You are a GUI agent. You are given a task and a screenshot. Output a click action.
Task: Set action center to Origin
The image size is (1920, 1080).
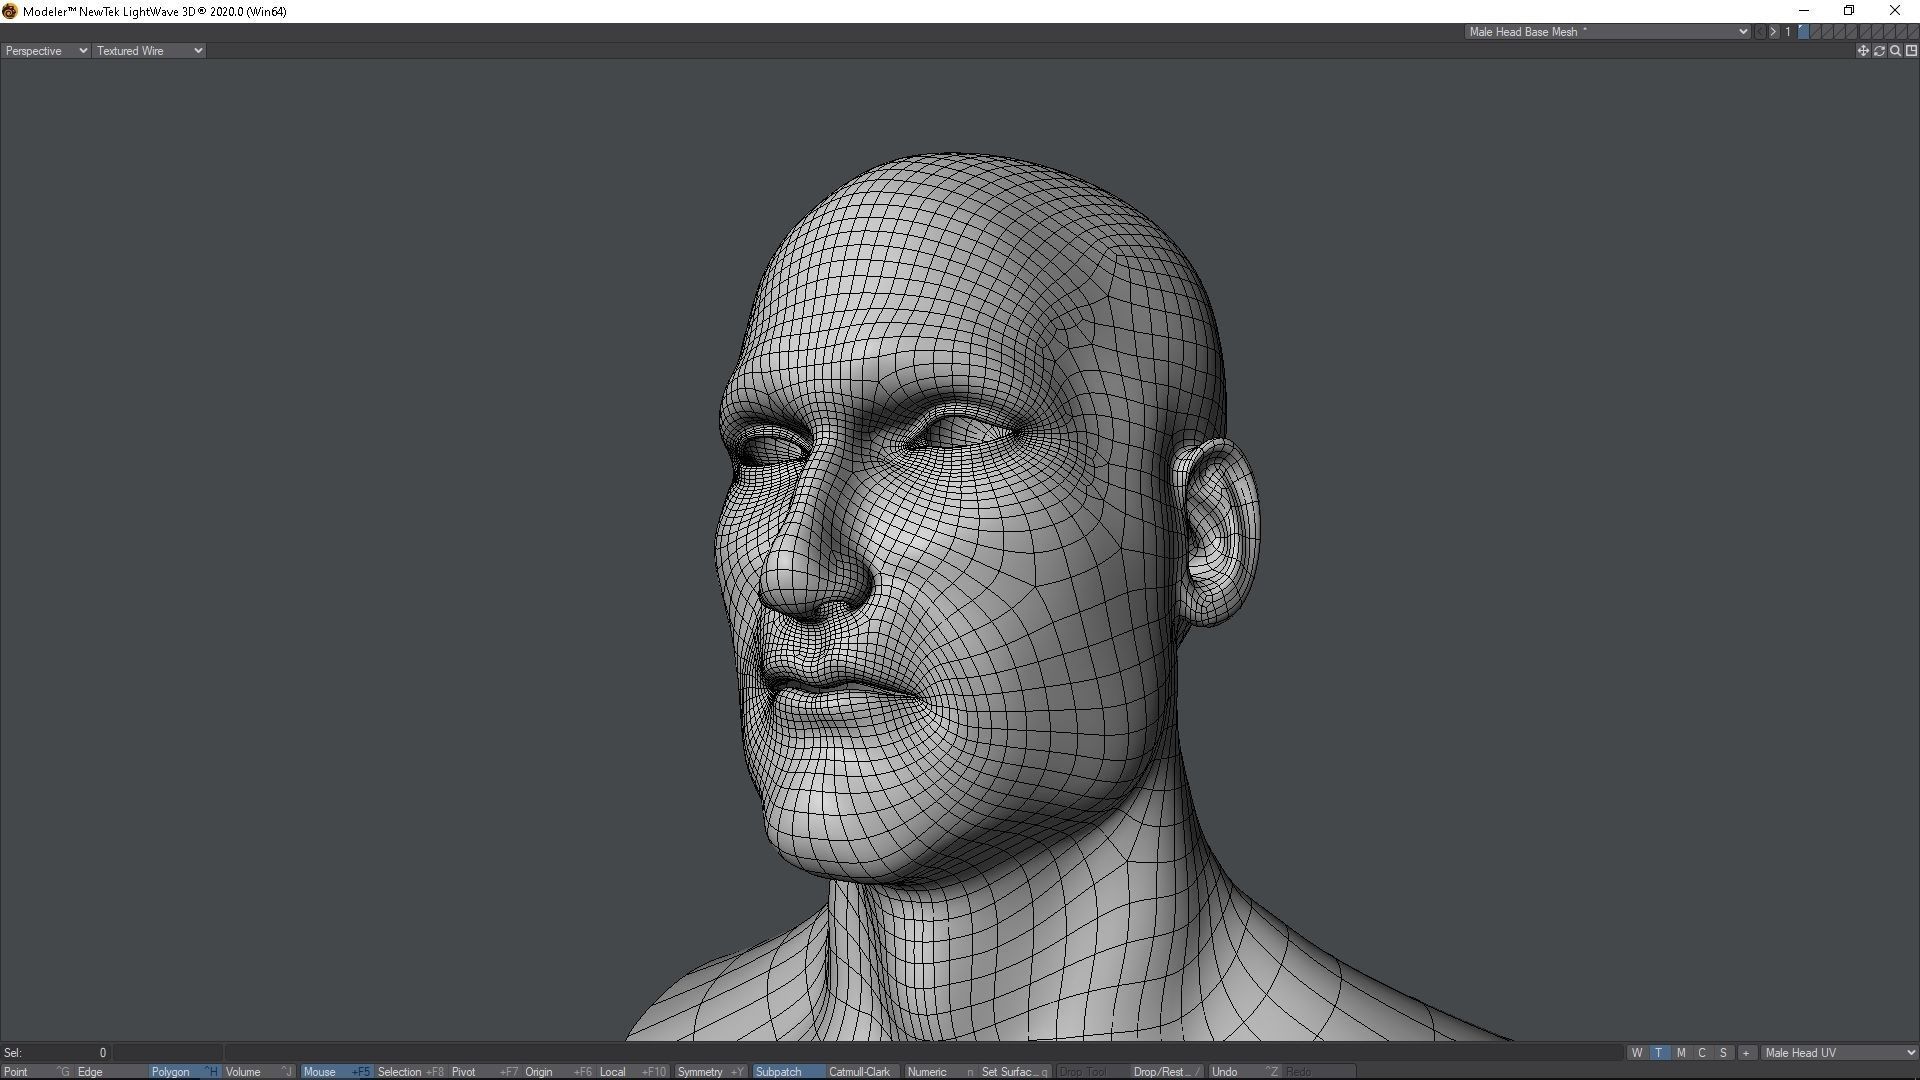pos(558,1072)
